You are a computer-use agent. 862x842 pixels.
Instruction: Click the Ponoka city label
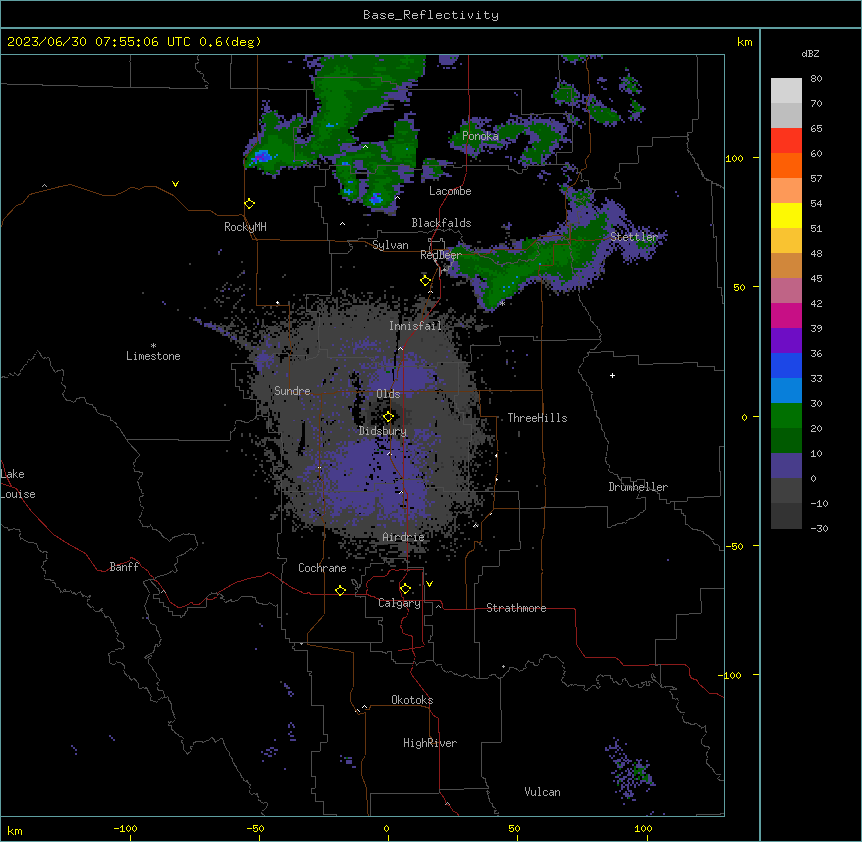(x=480, y=136)
